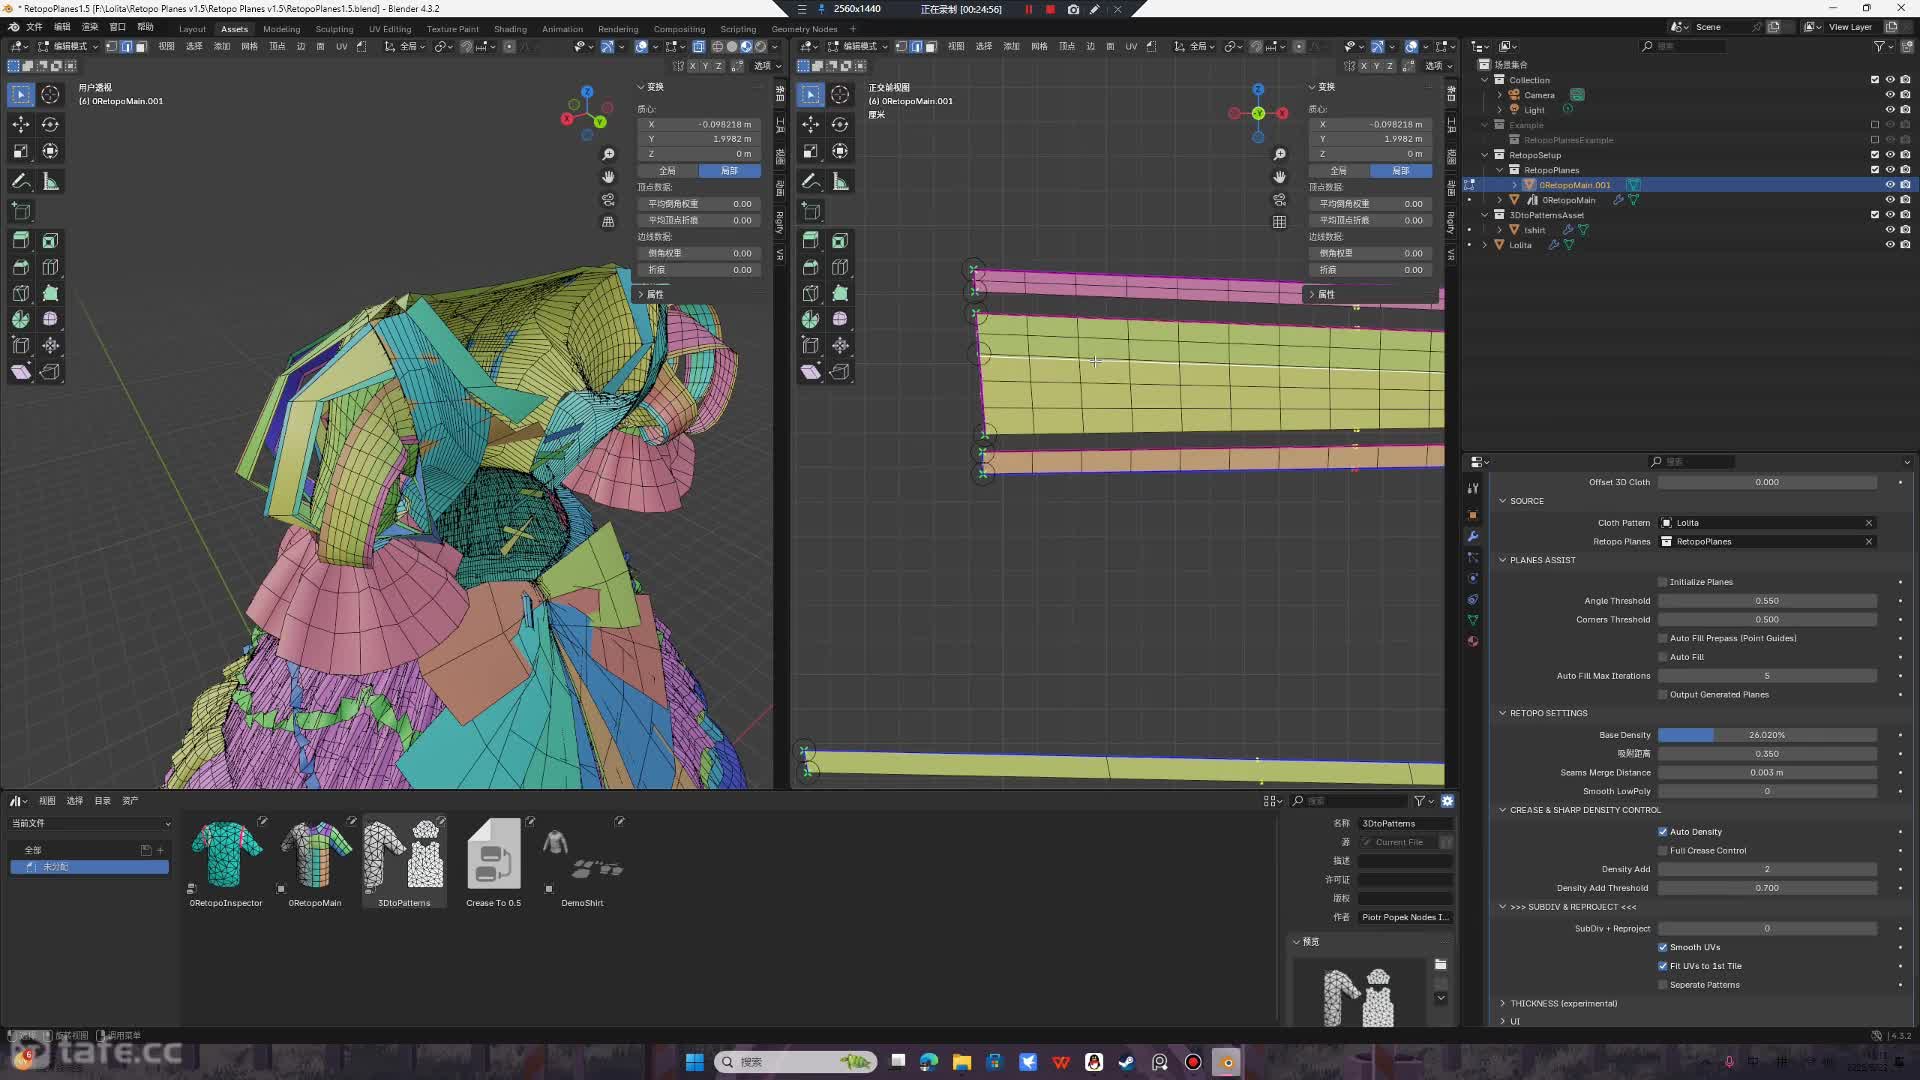The height and width of the screenshot is (1080, 1920).
Task: Select the Inset Faces tool in left viewport
Action: point(50,241)
